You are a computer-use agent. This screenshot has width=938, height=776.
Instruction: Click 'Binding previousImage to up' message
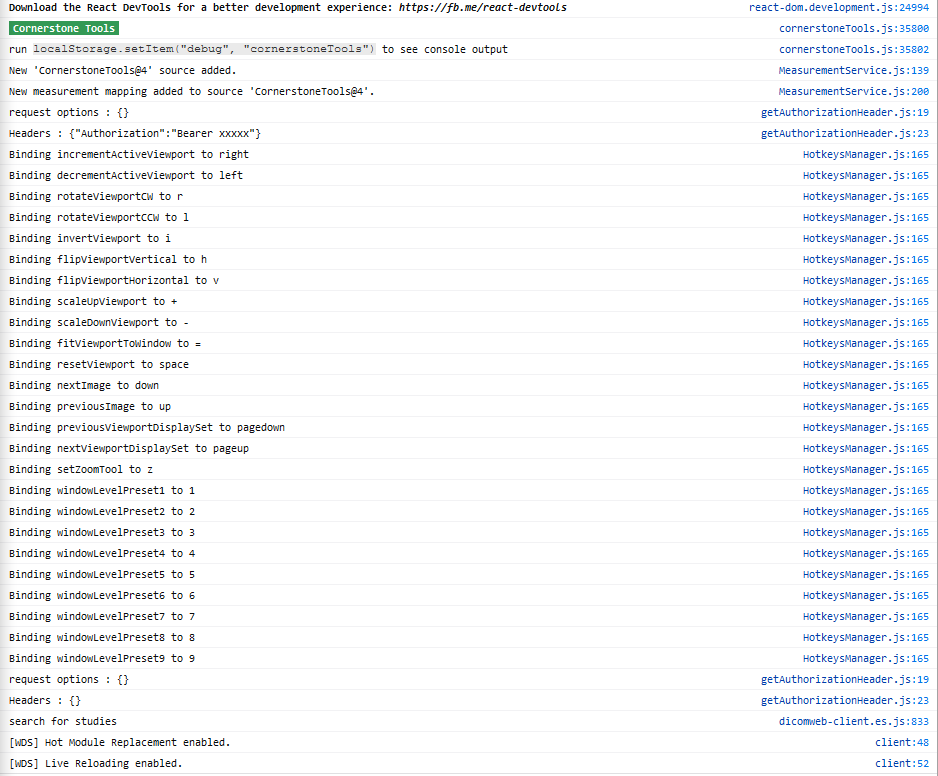pos(90,406)
